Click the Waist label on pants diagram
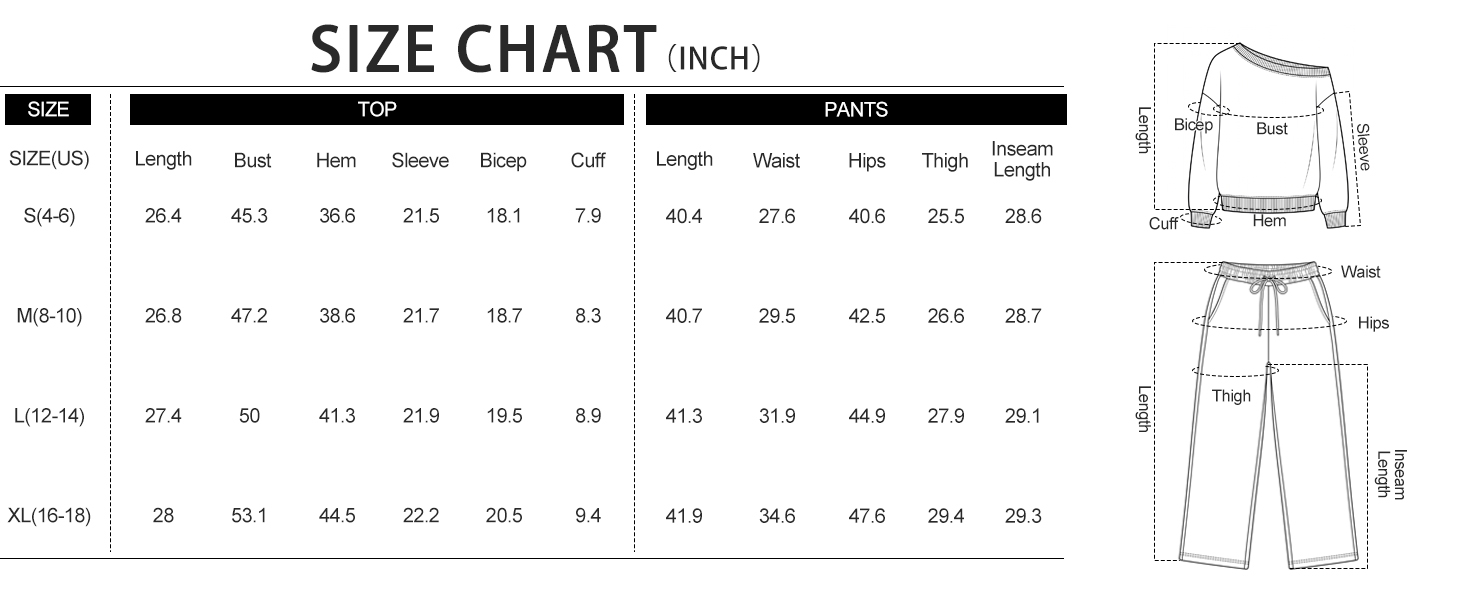The height and width of the screenshot is (600, 1464). point(1360,272)
